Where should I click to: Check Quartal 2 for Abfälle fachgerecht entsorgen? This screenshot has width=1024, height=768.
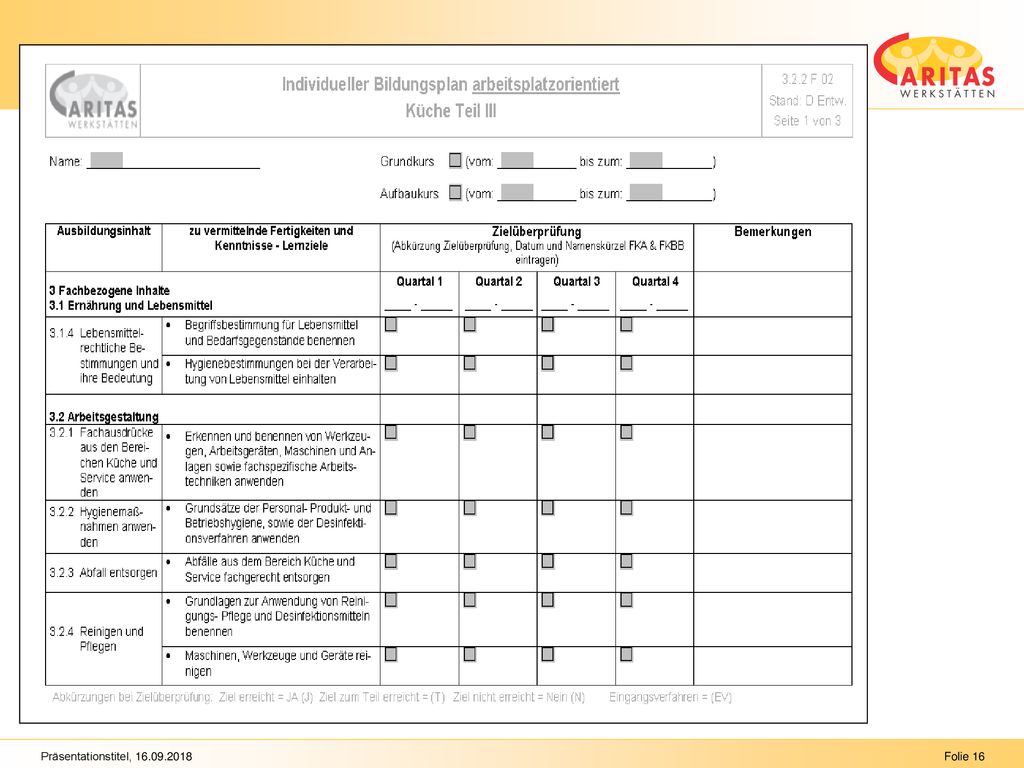coord(470,562)
